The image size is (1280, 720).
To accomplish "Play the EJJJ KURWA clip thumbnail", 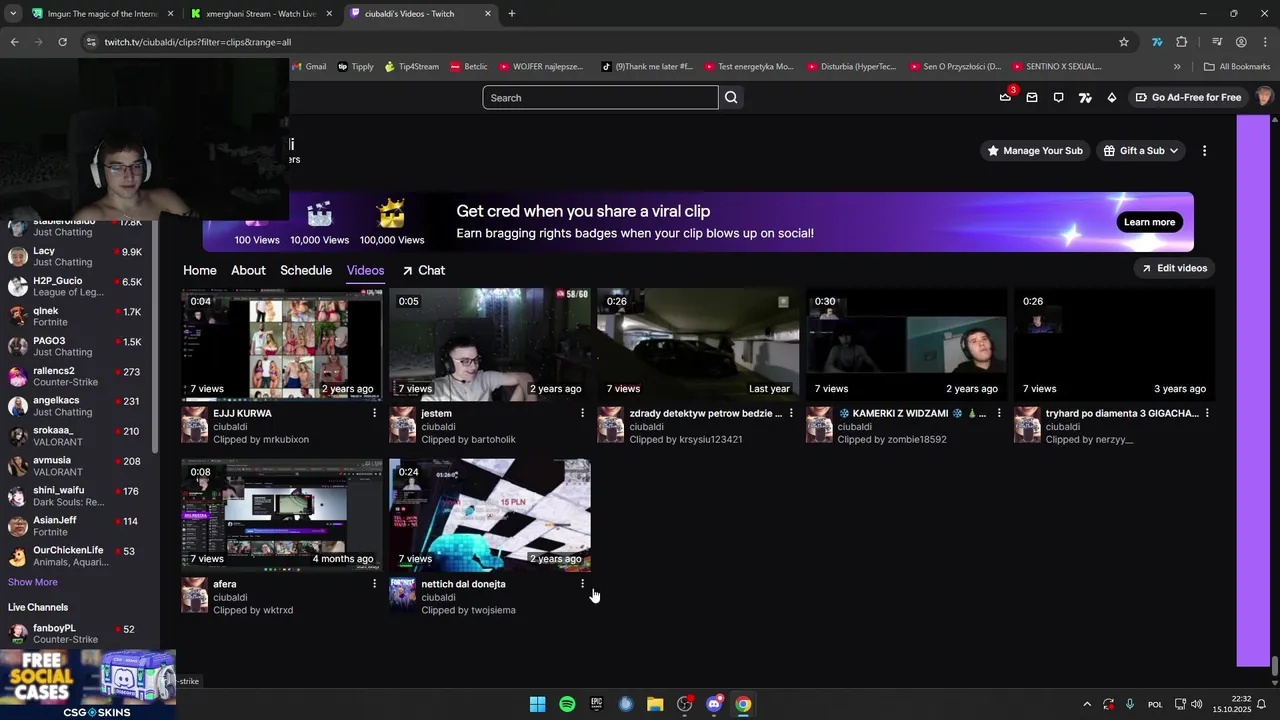I will pos(282,345).
